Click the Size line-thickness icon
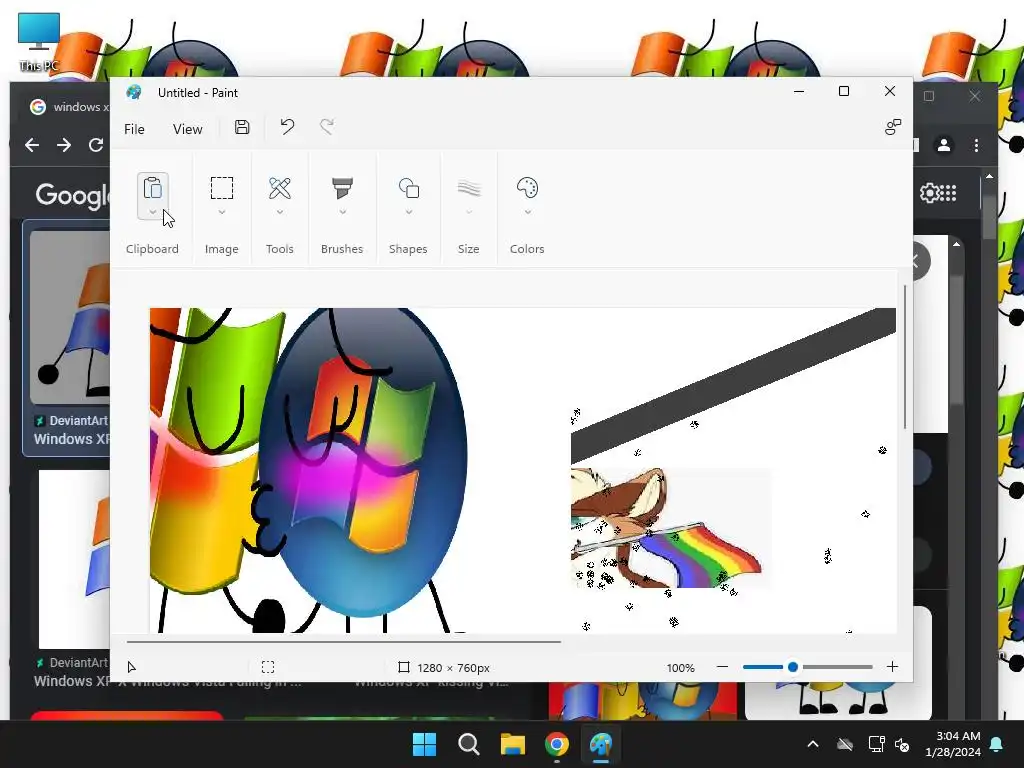Viewport: 1024px width, 768px height. click(x=469, y=189)
